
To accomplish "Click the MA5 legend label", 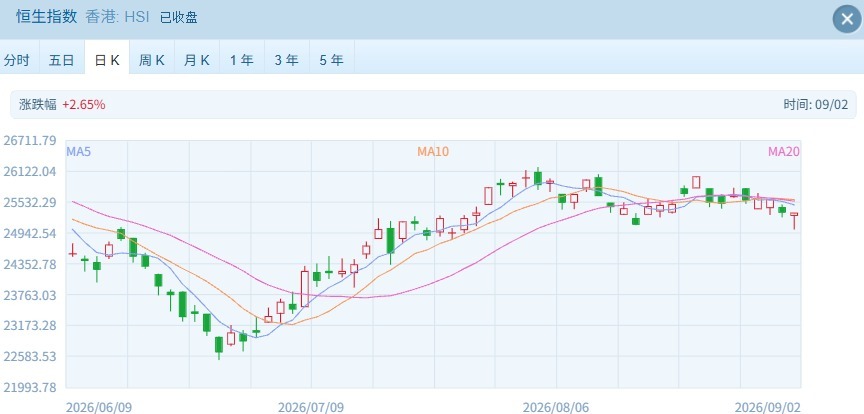I will coord(78,151).
